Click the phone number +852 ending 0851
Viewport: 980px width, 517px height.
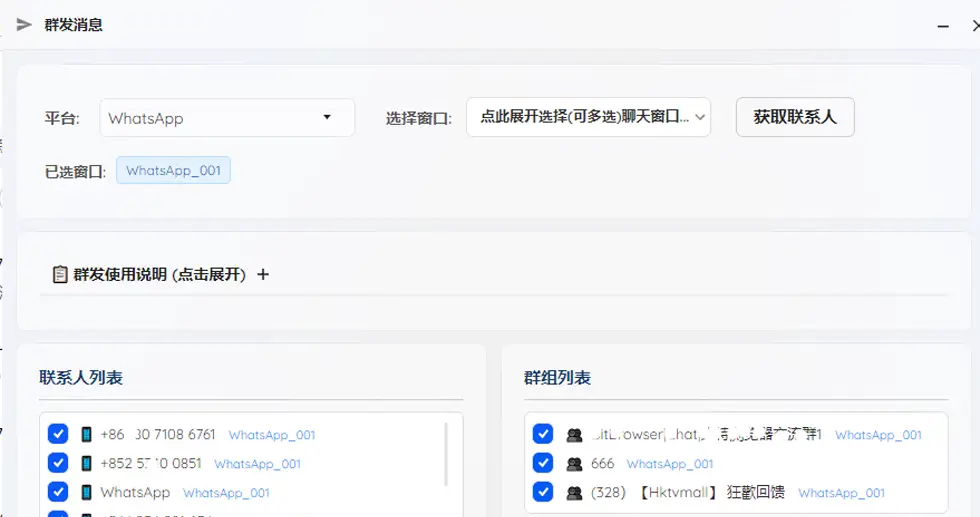pyautogui.click(x=151, y=463)
